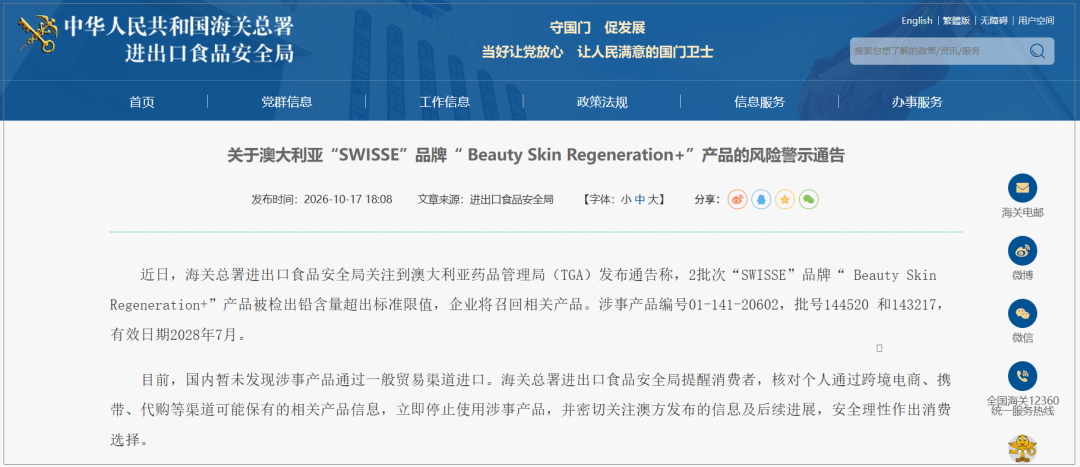The height and width of the screenshot is (467, 1080).
Task: Switch to English version link
Action: pyautogui.click(x=917, y=21)
